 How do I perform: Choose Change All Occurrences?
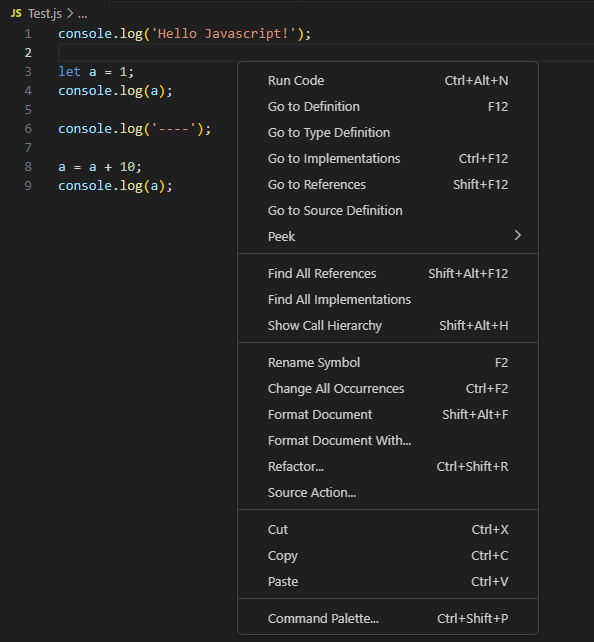coord(388,389)
